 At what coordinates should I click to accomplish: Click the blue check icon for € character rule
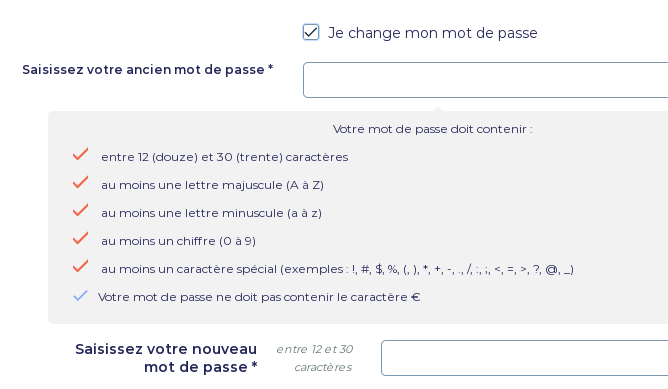click(x=81, y=296)
